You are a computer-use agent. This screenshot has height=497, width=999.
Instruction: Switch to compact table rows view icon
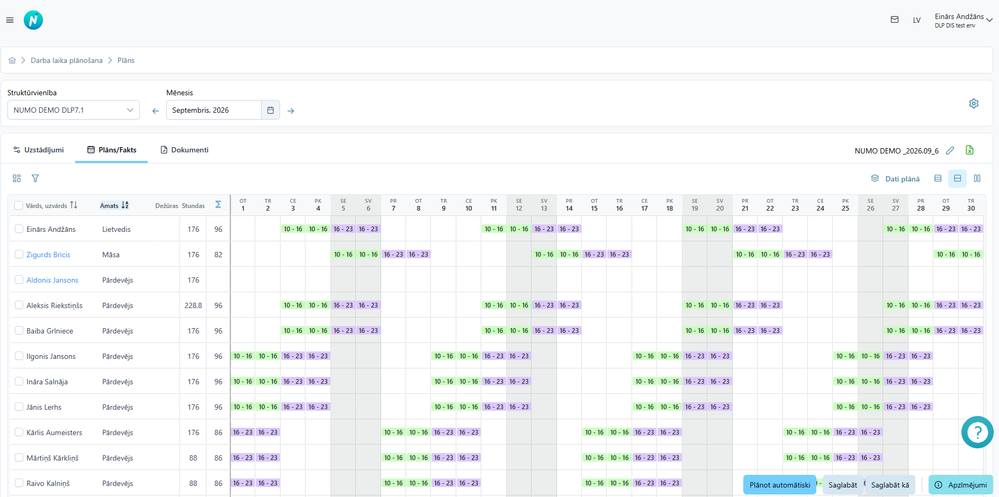point(938,178)
